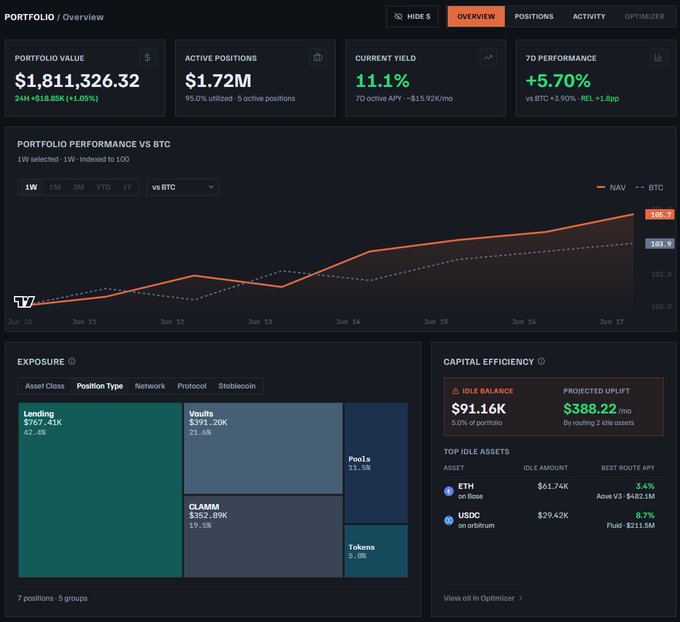Select the 3M time range
Image resolution: width=680 pixels, height=622 pixels.
78,187
